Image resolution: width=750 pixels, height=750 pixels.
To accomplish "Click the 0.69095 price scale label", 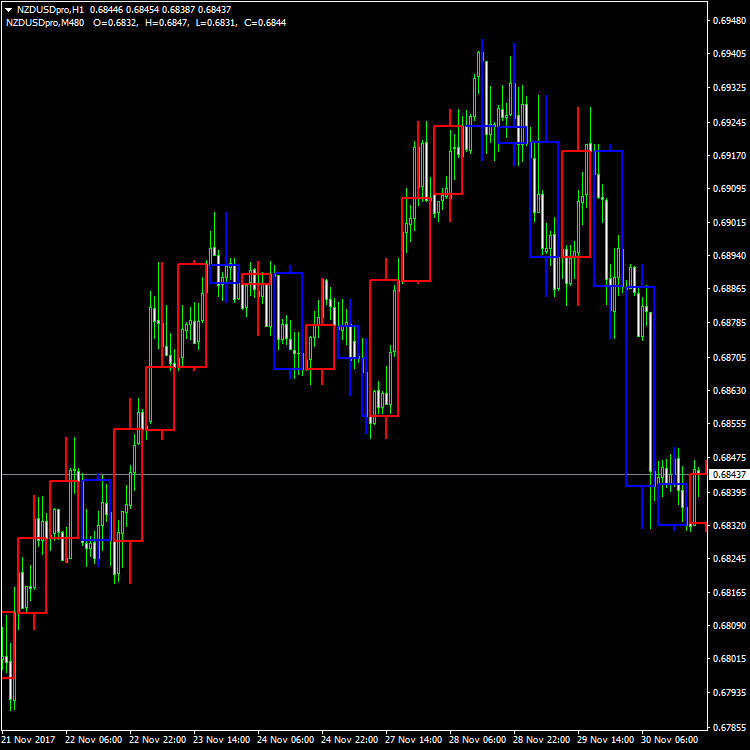I will tap(729, 188).
